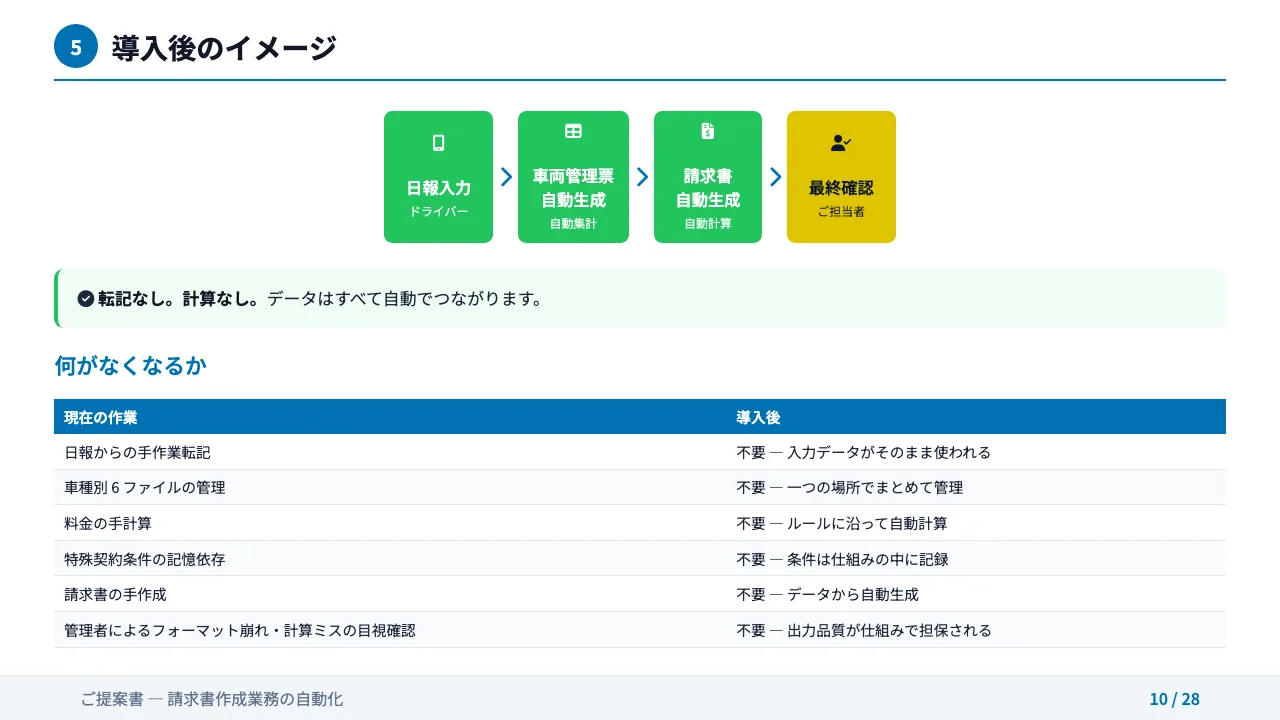
Task: Click the bold text 転記なし。計算なし。
Action: pyautogui.click(x=180, y=298)
